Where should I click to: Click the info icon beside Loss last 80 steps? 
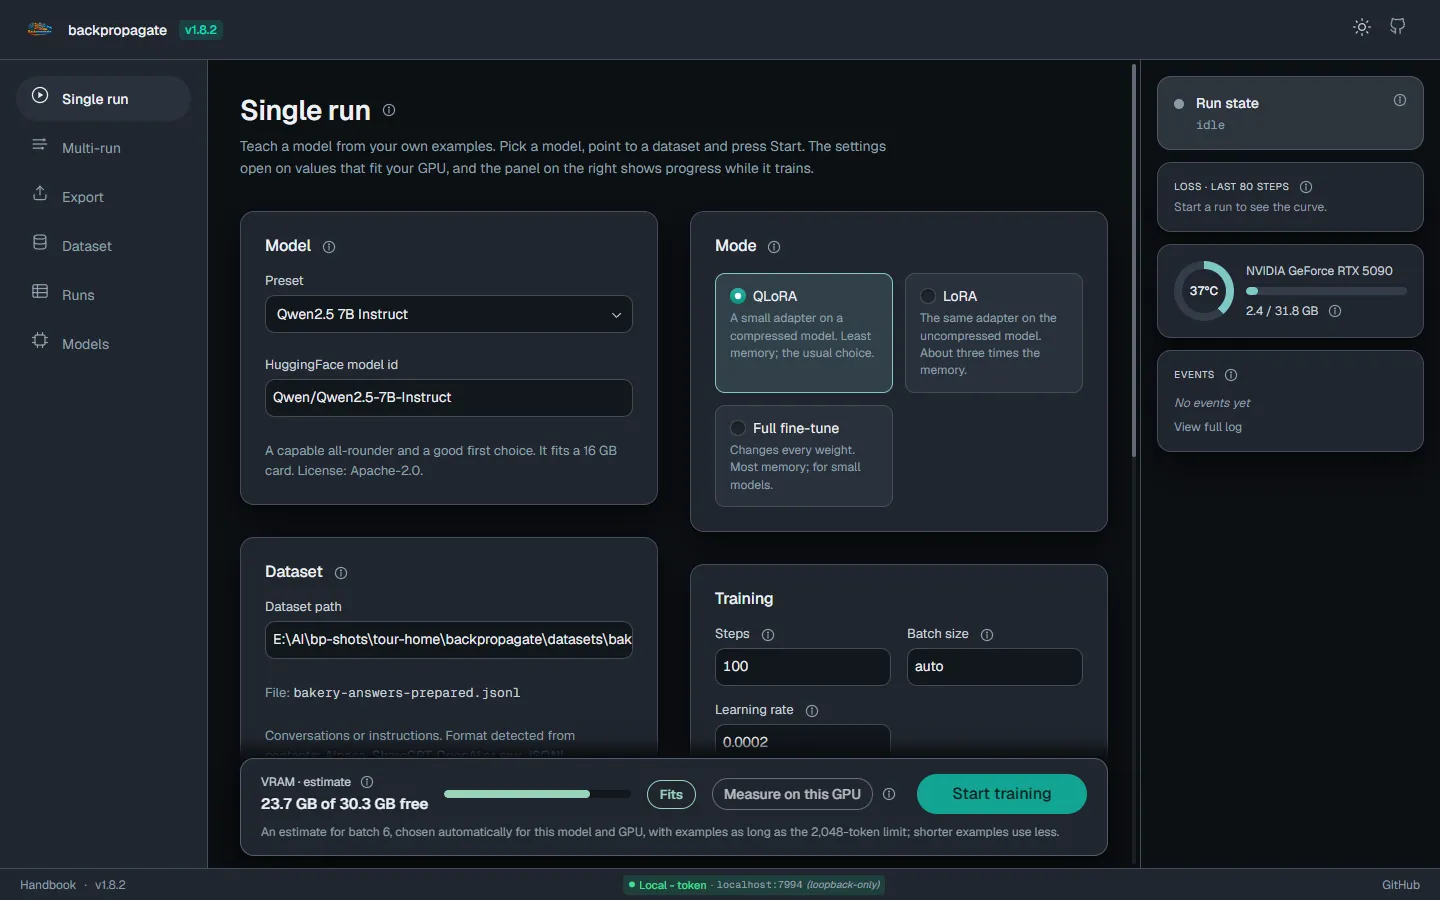click(x=1306, y=187)
